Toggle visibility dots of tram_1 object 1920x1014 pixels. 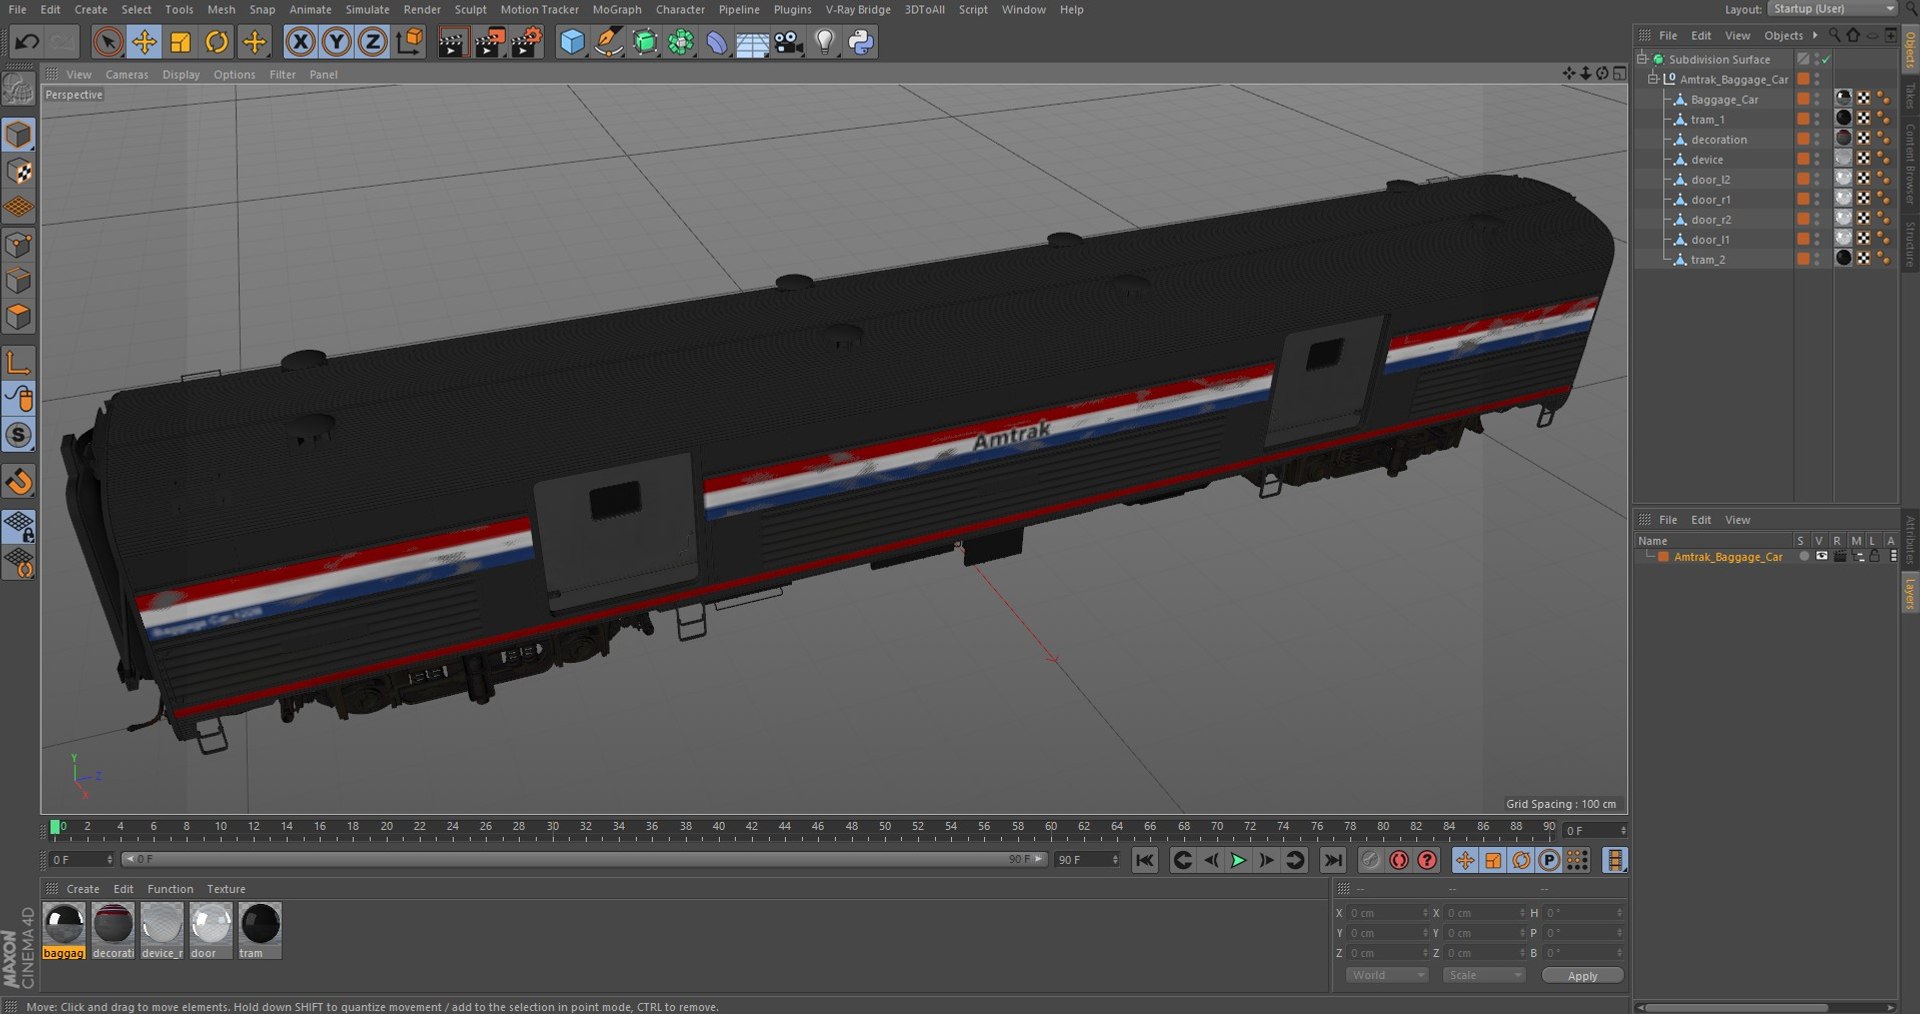point(1817,120)
